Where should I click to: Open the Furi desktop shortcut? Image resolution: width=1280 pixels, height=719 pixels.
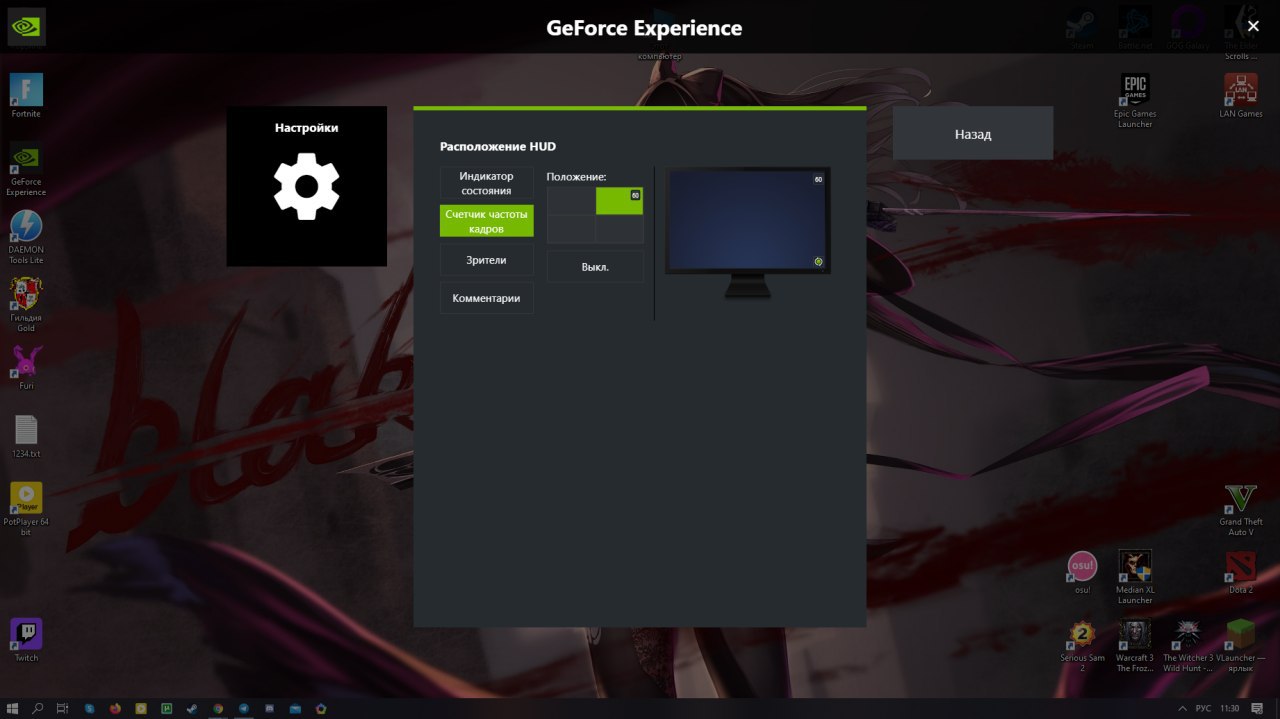[x=26, y=367]
